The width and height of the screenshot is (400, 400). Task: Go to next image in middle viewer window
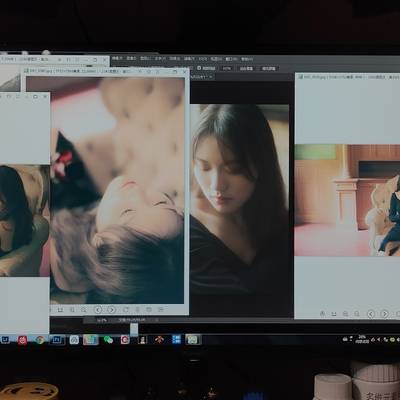coord(112,310)
